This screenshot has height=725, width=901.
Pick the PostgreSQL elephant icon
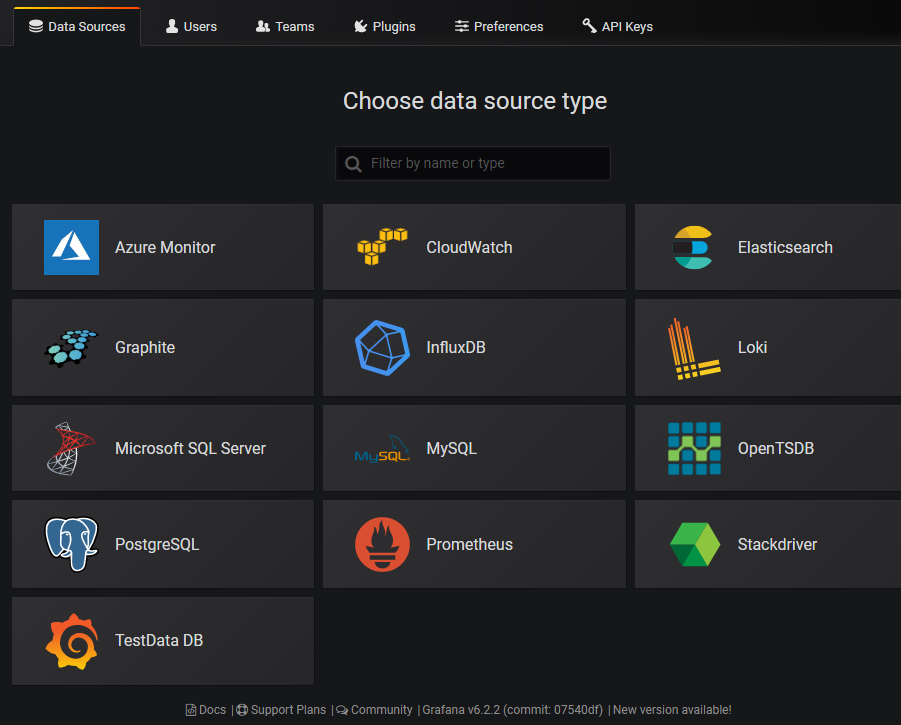click(71, 544)
